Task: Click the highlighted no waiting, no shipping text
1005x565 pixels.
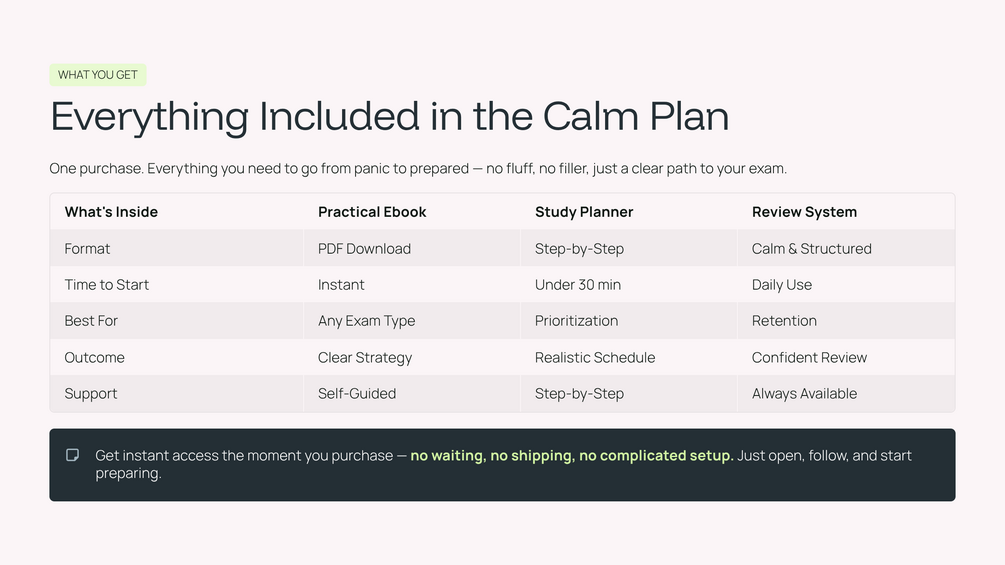Action: 492,455
